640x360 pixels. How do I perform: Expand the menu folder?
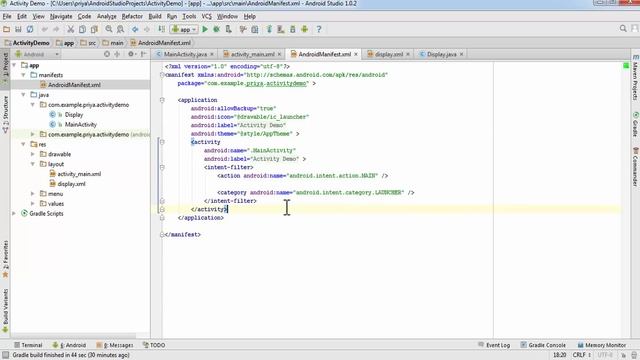(x=33, y=193)
